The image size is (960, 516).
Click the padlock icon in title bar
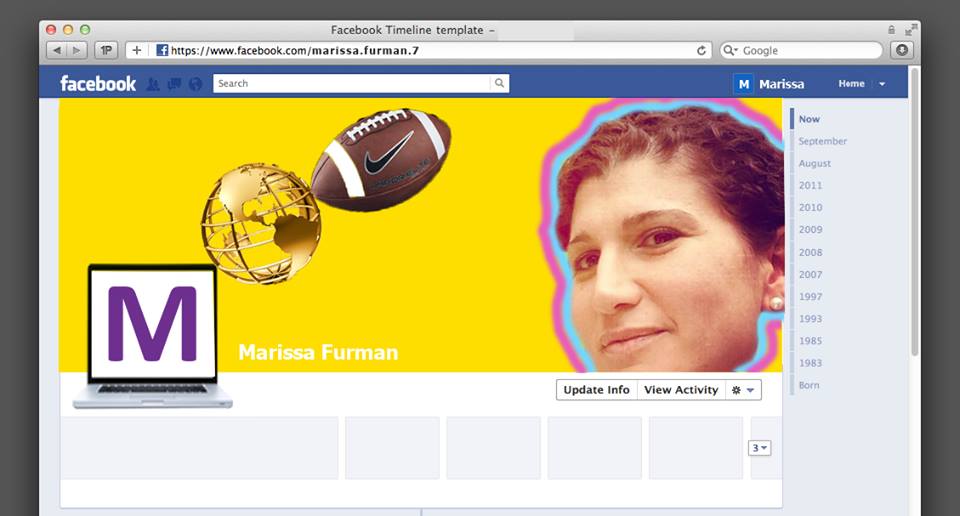click(891, 29)
